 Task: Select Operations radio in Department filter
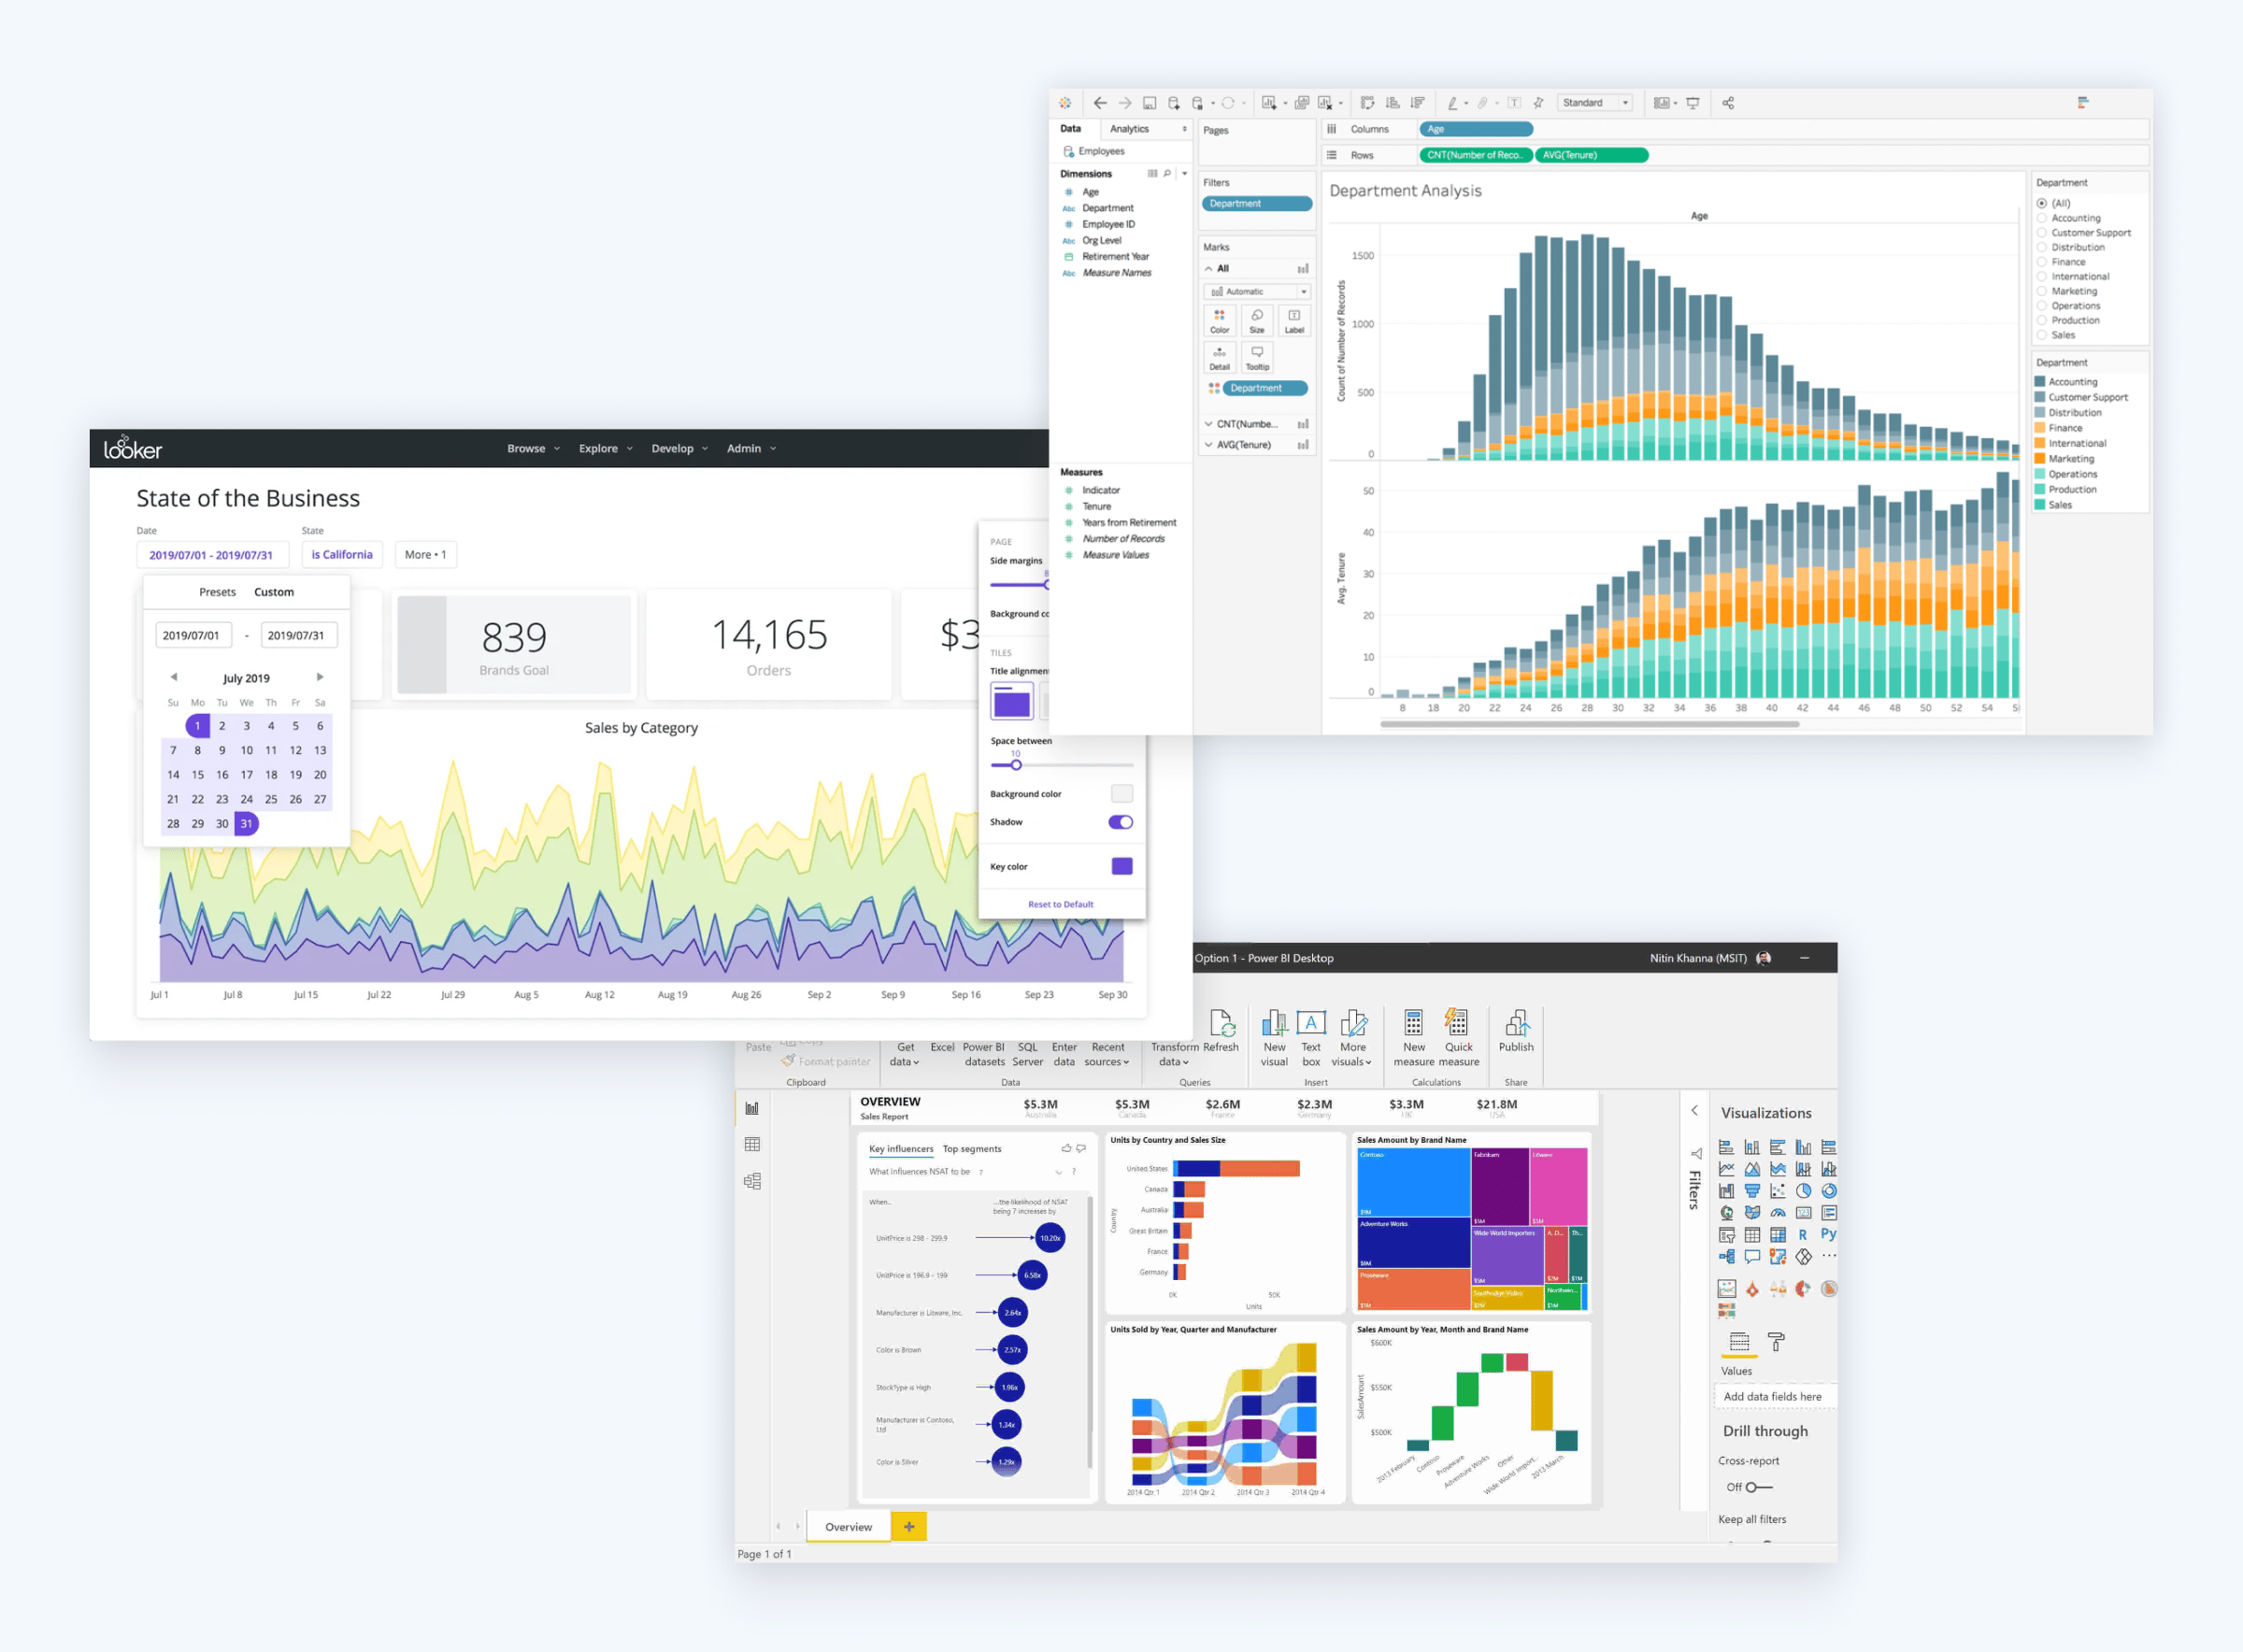tap(2042, 306)
